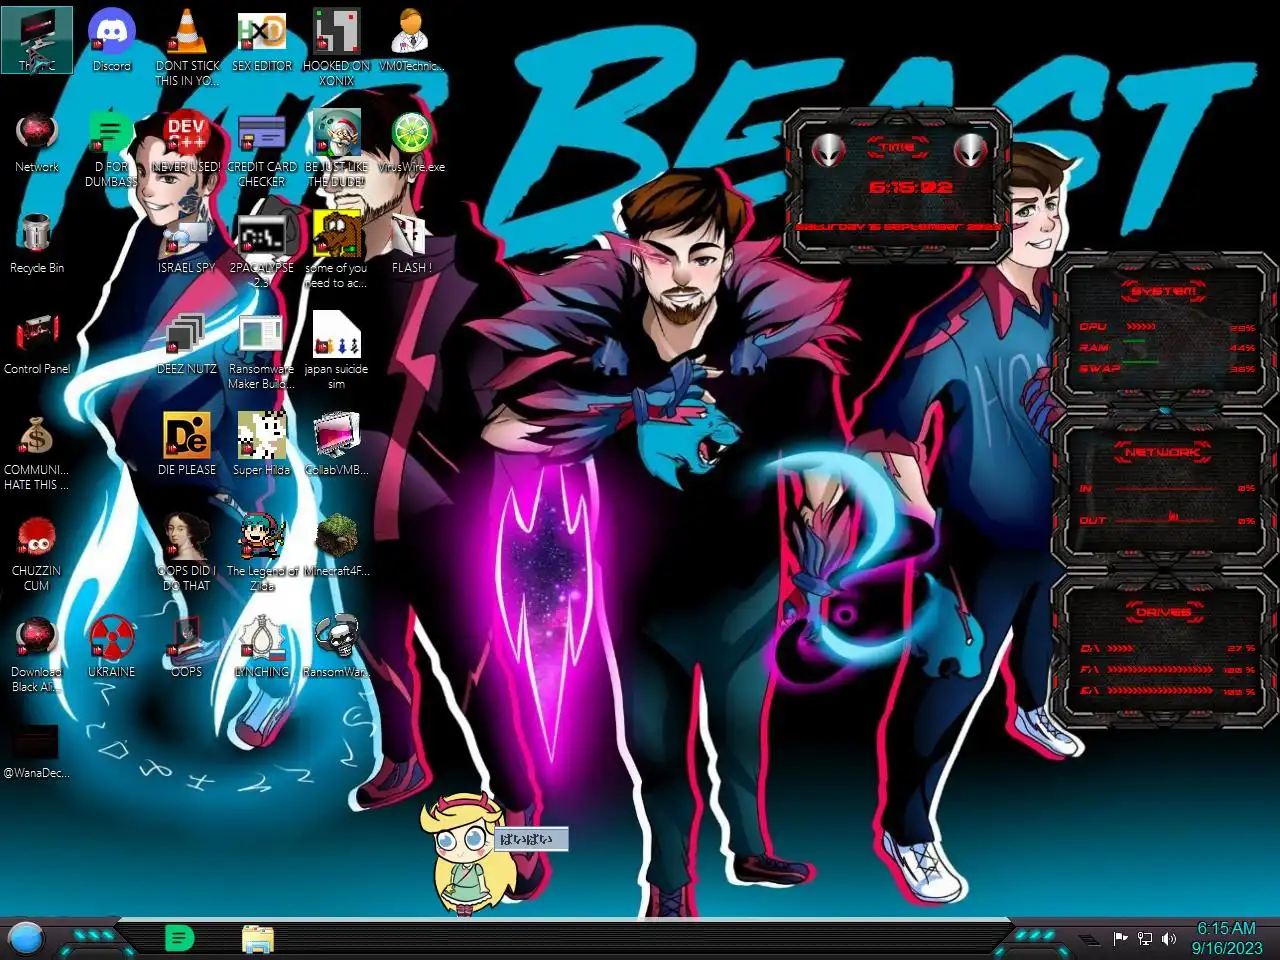Open the Super Hilda game icon
The height and width of the screenshot is (960, 1280).
tap(262, 444)
